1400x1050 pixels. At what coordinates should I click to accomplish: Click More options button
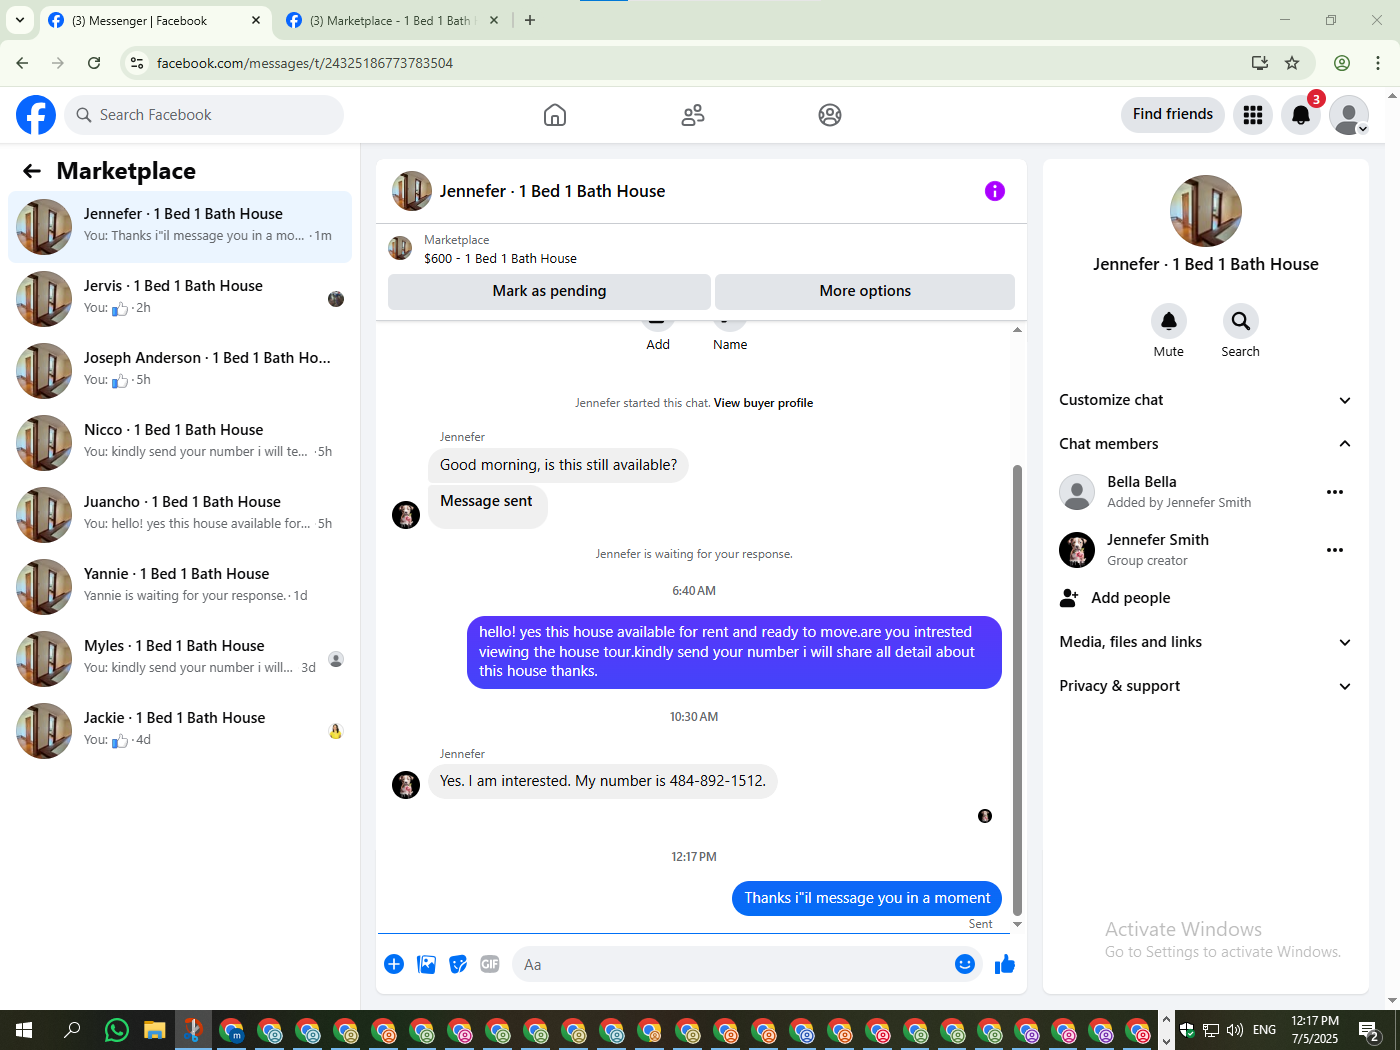tap(865, 291)
